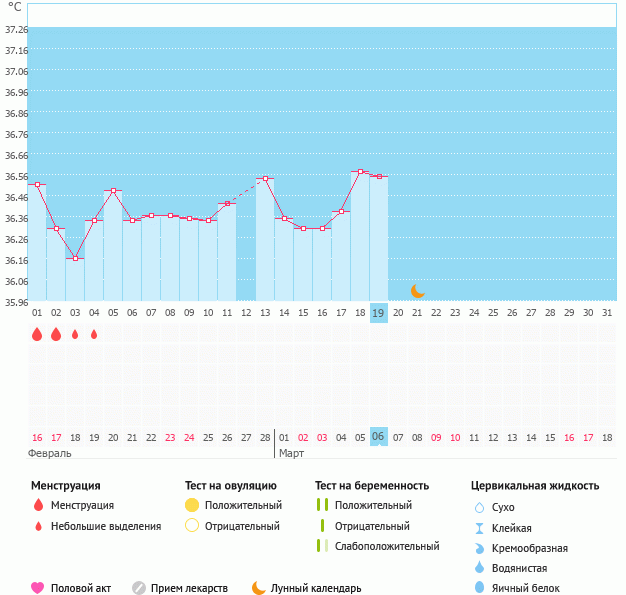The width and height of the screenshot is (626, 595).
Task: Click the Сухо cervical fluid drop icon
Action: 479,508
